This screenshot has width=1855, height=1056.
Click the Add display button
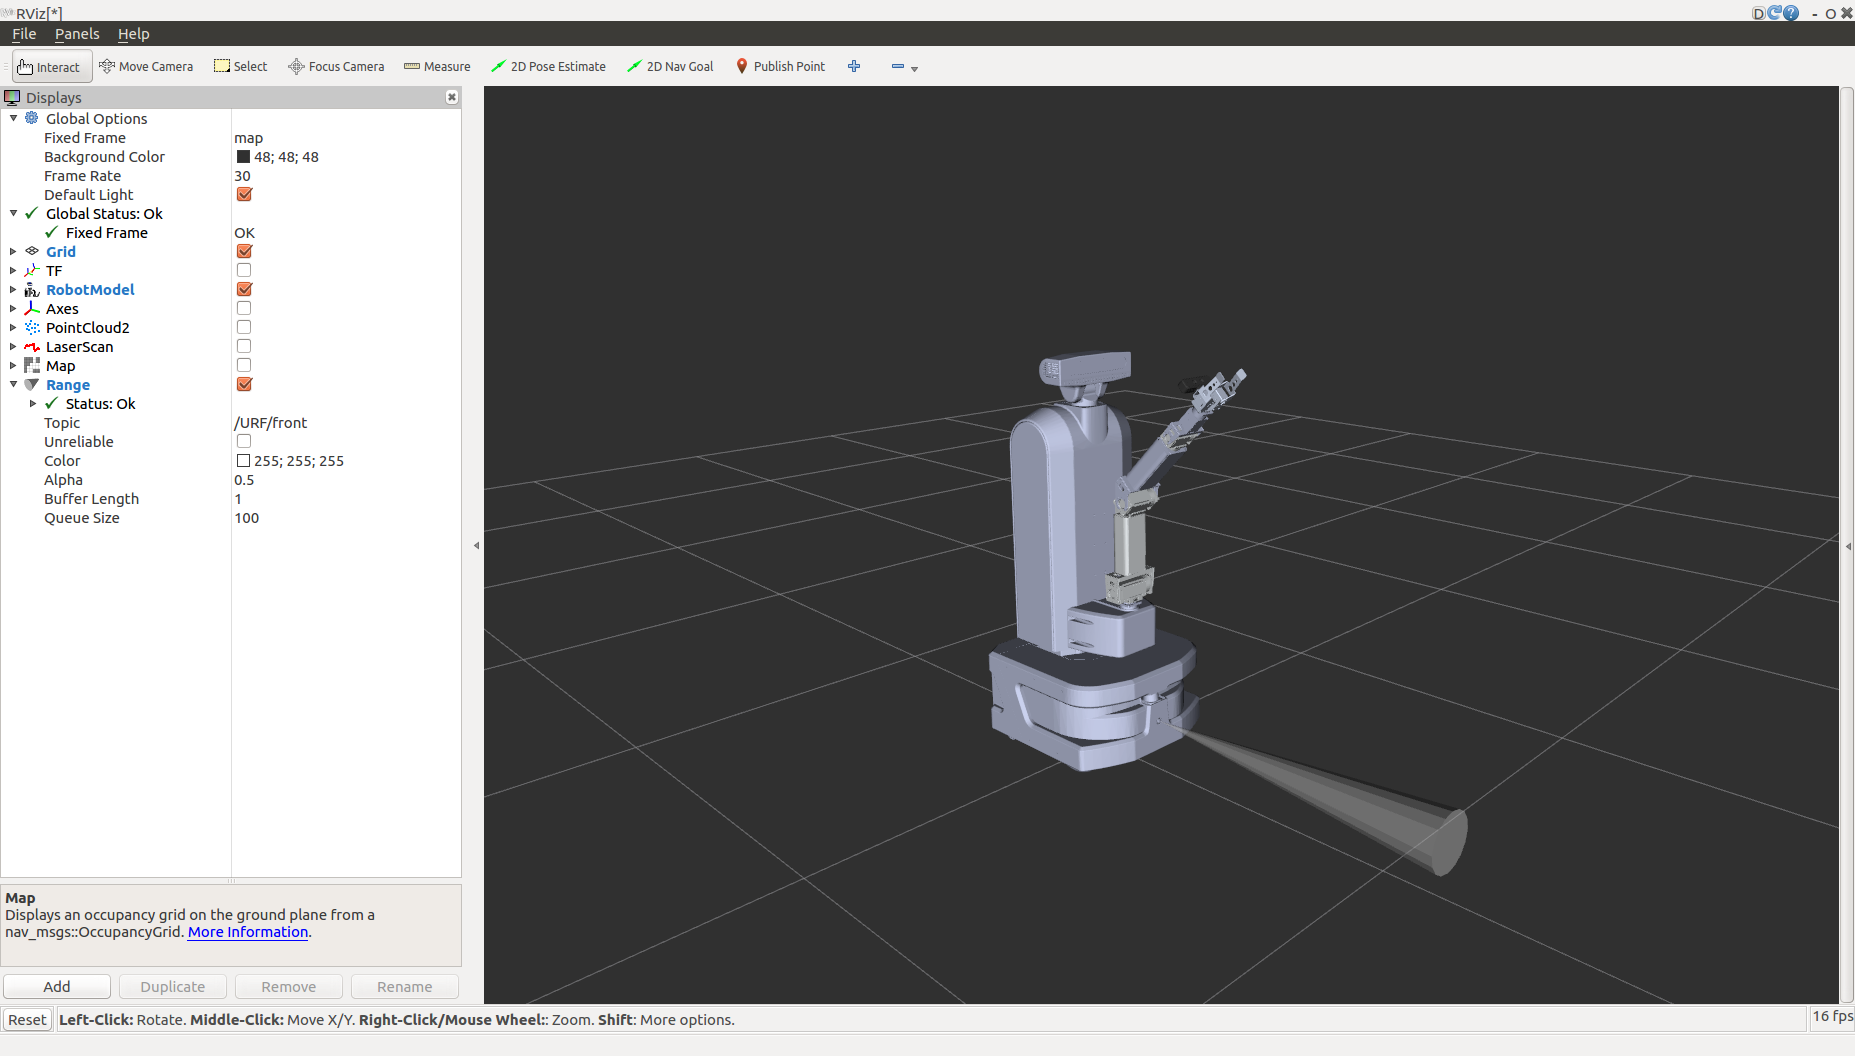(57, 987)
